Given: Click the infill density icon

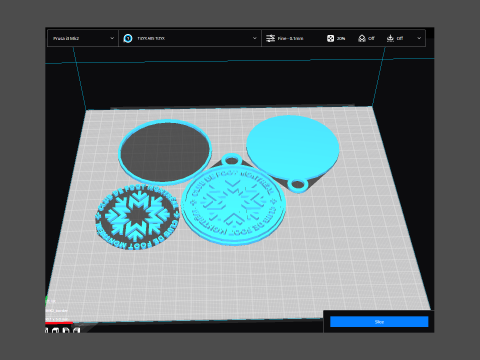Looking at the screenshot, I should click(x=330, y=38).
